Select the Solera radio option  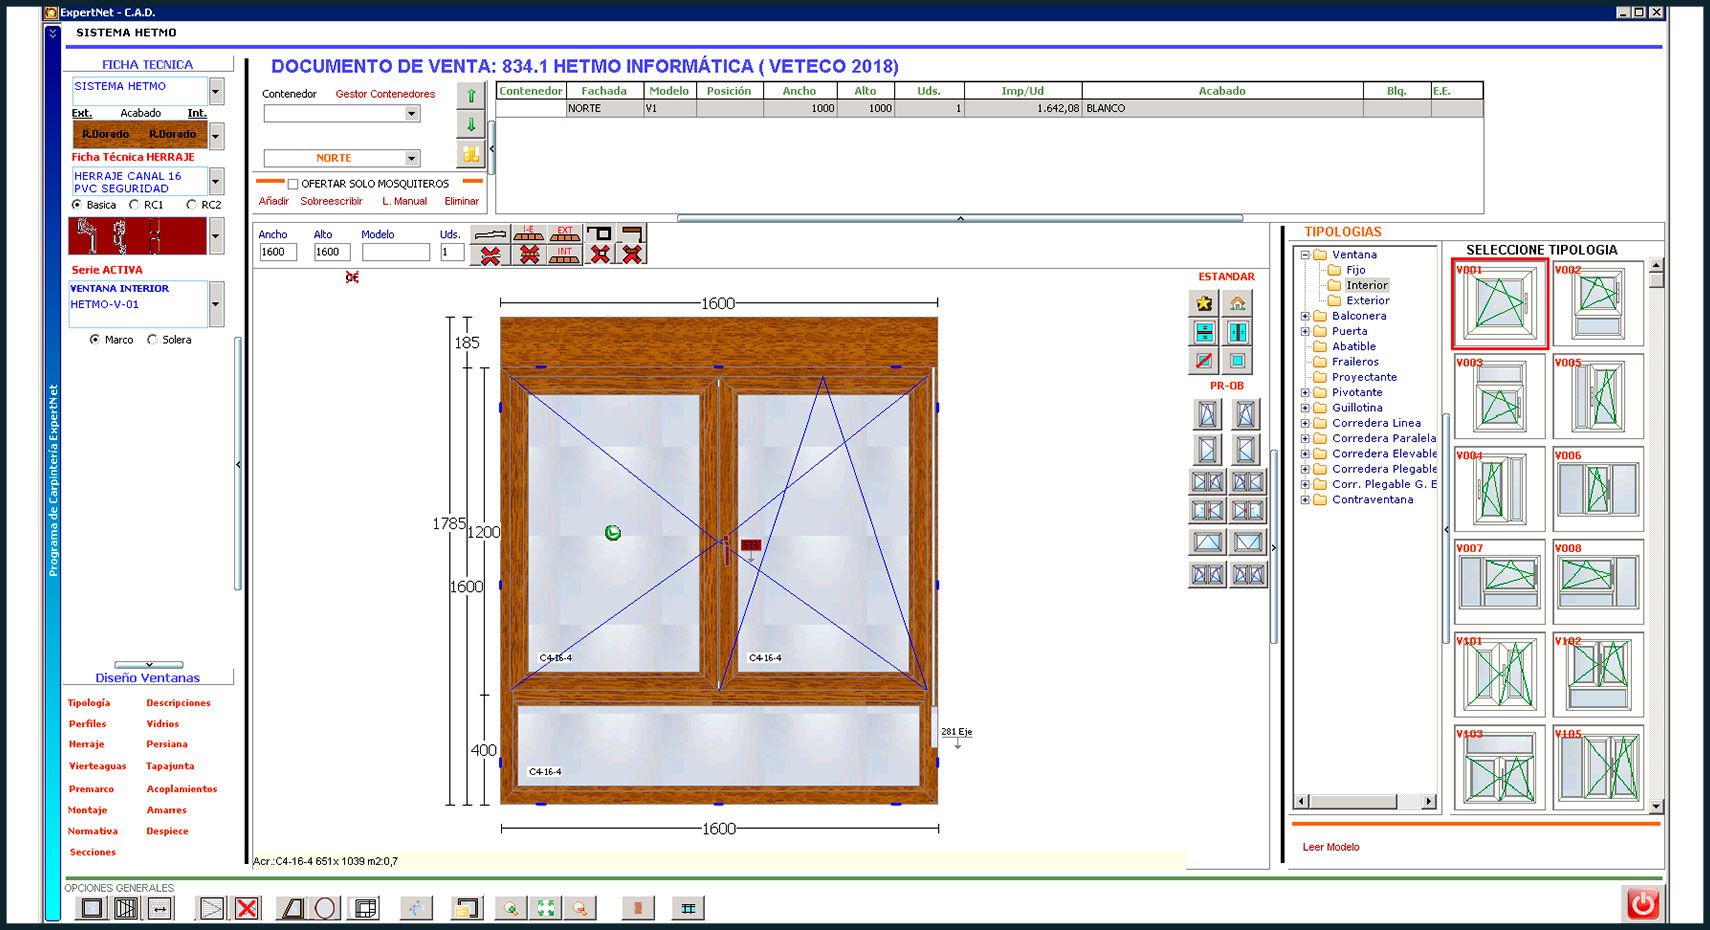[x=153, y=340]
